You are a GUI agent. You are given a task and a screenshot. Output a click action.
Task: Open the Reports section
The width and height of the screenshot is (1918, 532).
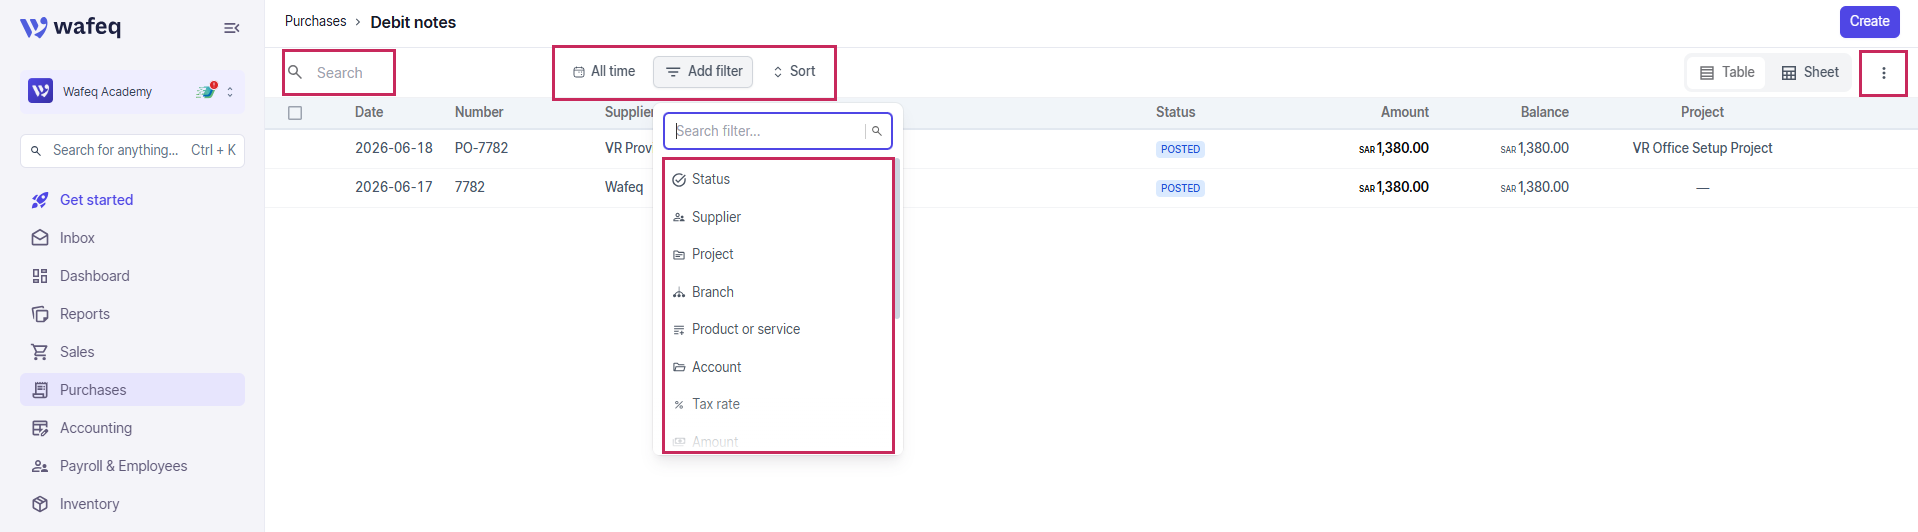coord(132,314)
